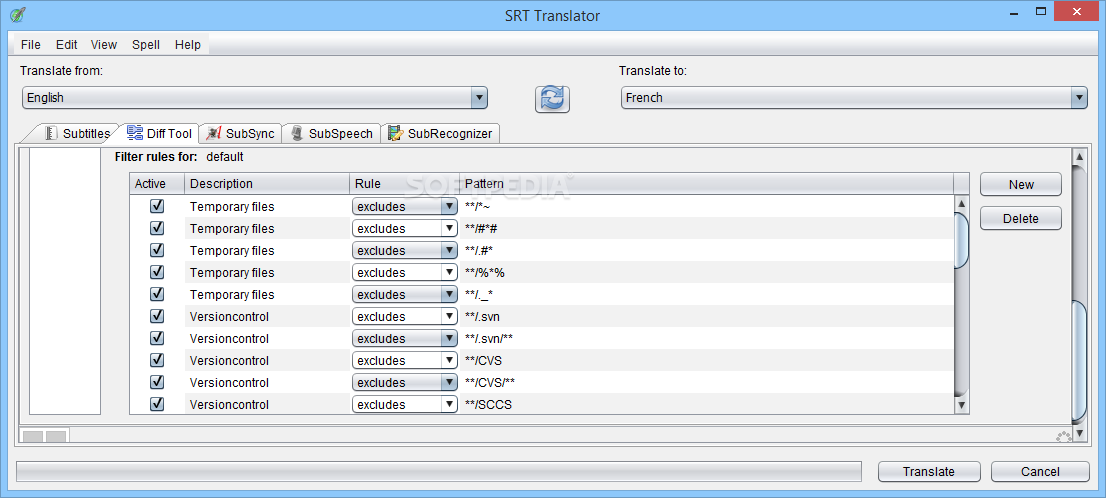Select the **/SCCS pattern cell
Screen dimensions: 1106x498
pos(706,404)
